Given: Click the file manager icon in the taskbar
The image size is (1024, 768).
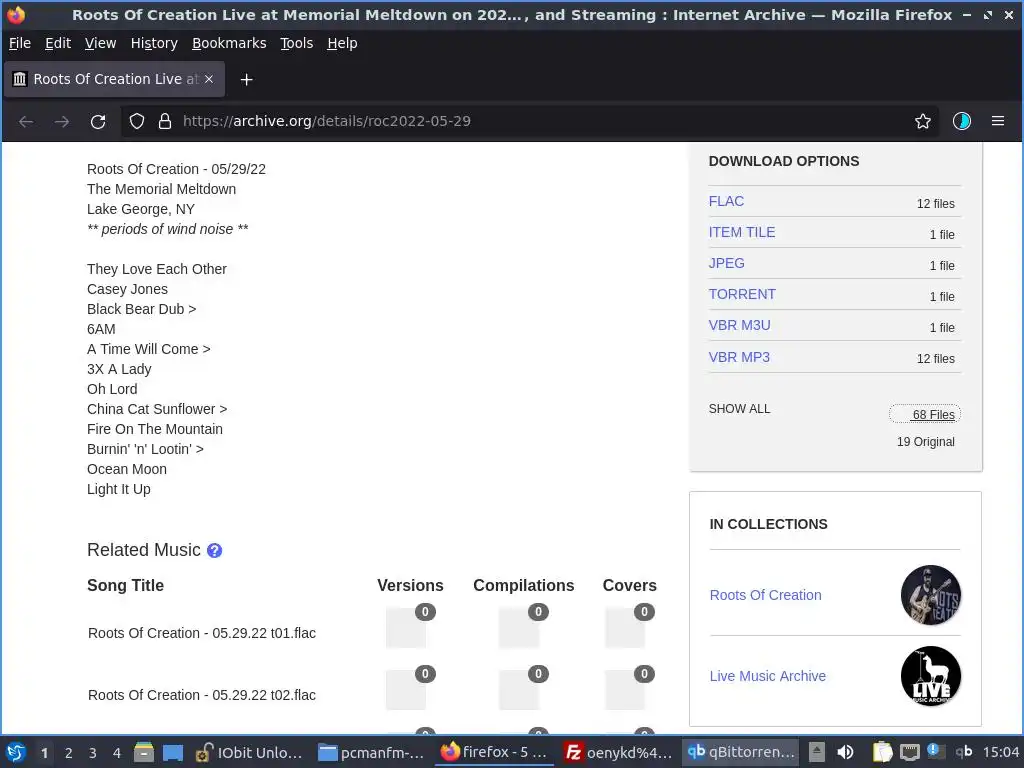Looking at the screenshot, I should tap(144, 752).
